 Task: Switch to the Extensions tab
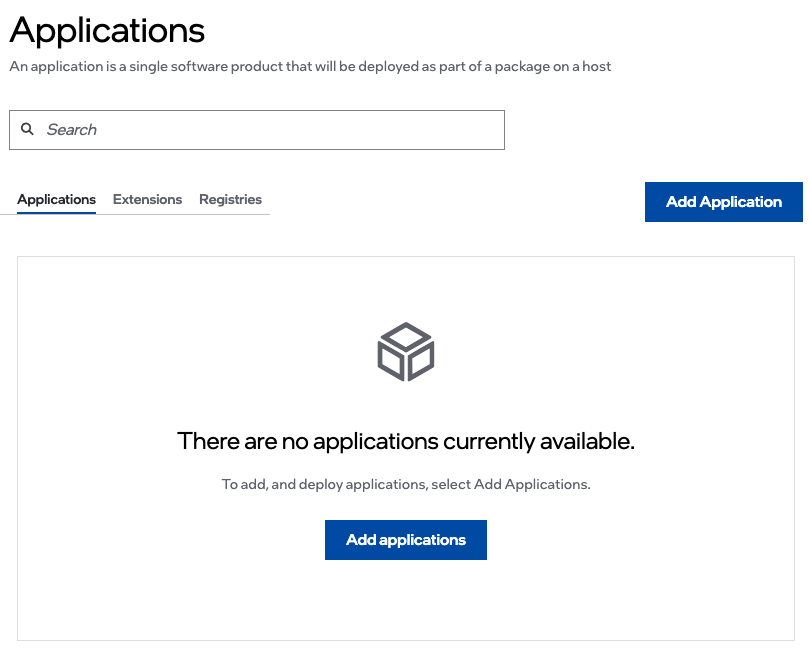point(147,199)
